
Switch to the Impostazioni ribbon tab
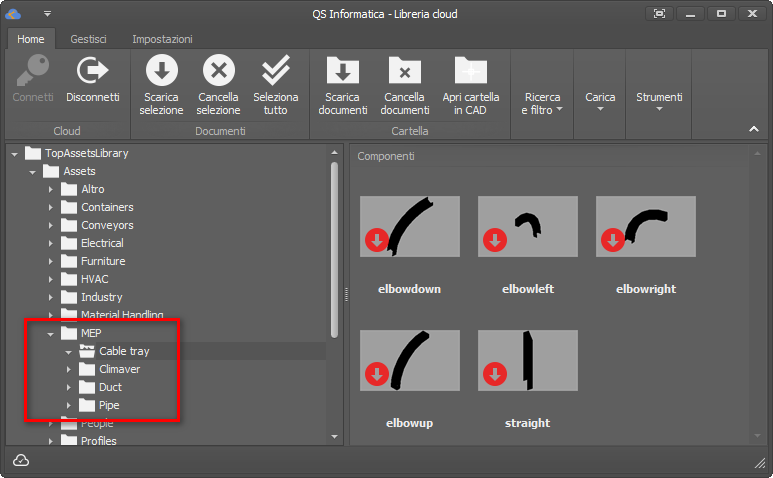click(x=162, y=39)
